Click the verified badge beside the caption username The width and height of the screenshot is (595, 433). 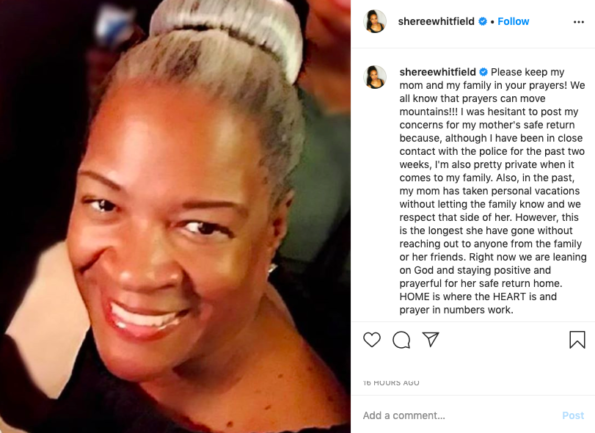pos(483,72)
